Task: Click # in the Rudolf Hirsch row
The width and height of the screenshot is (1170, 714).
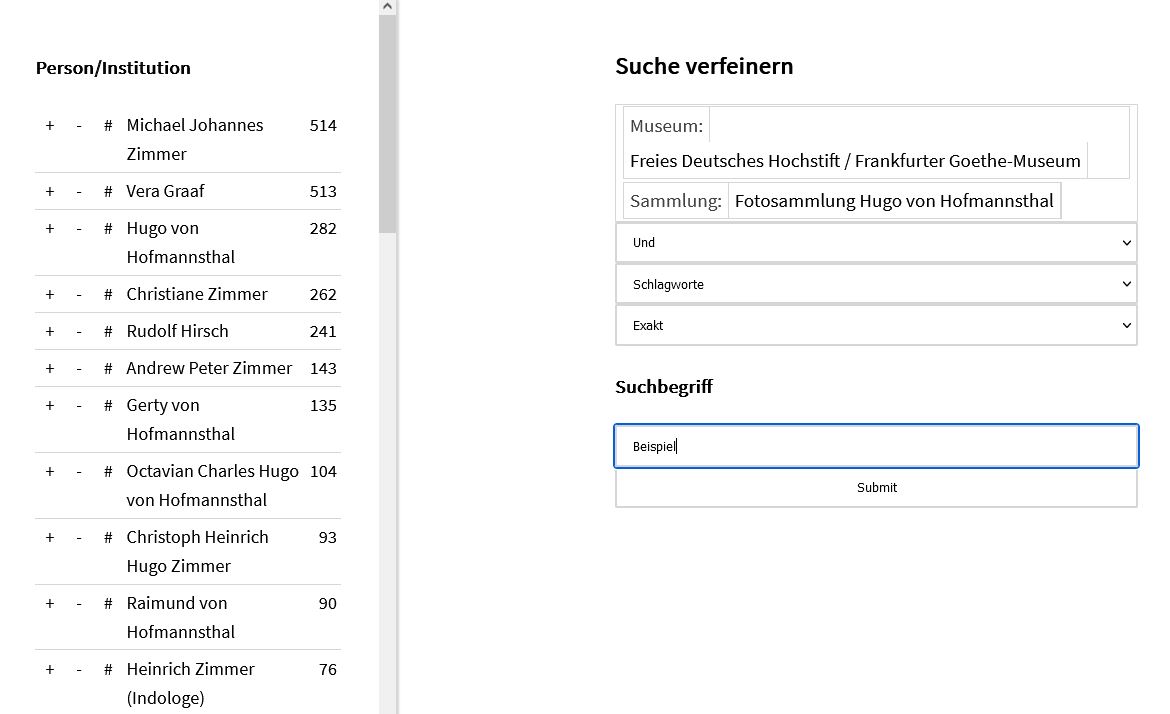Action: pyautogui.click(x=108, y=331)
